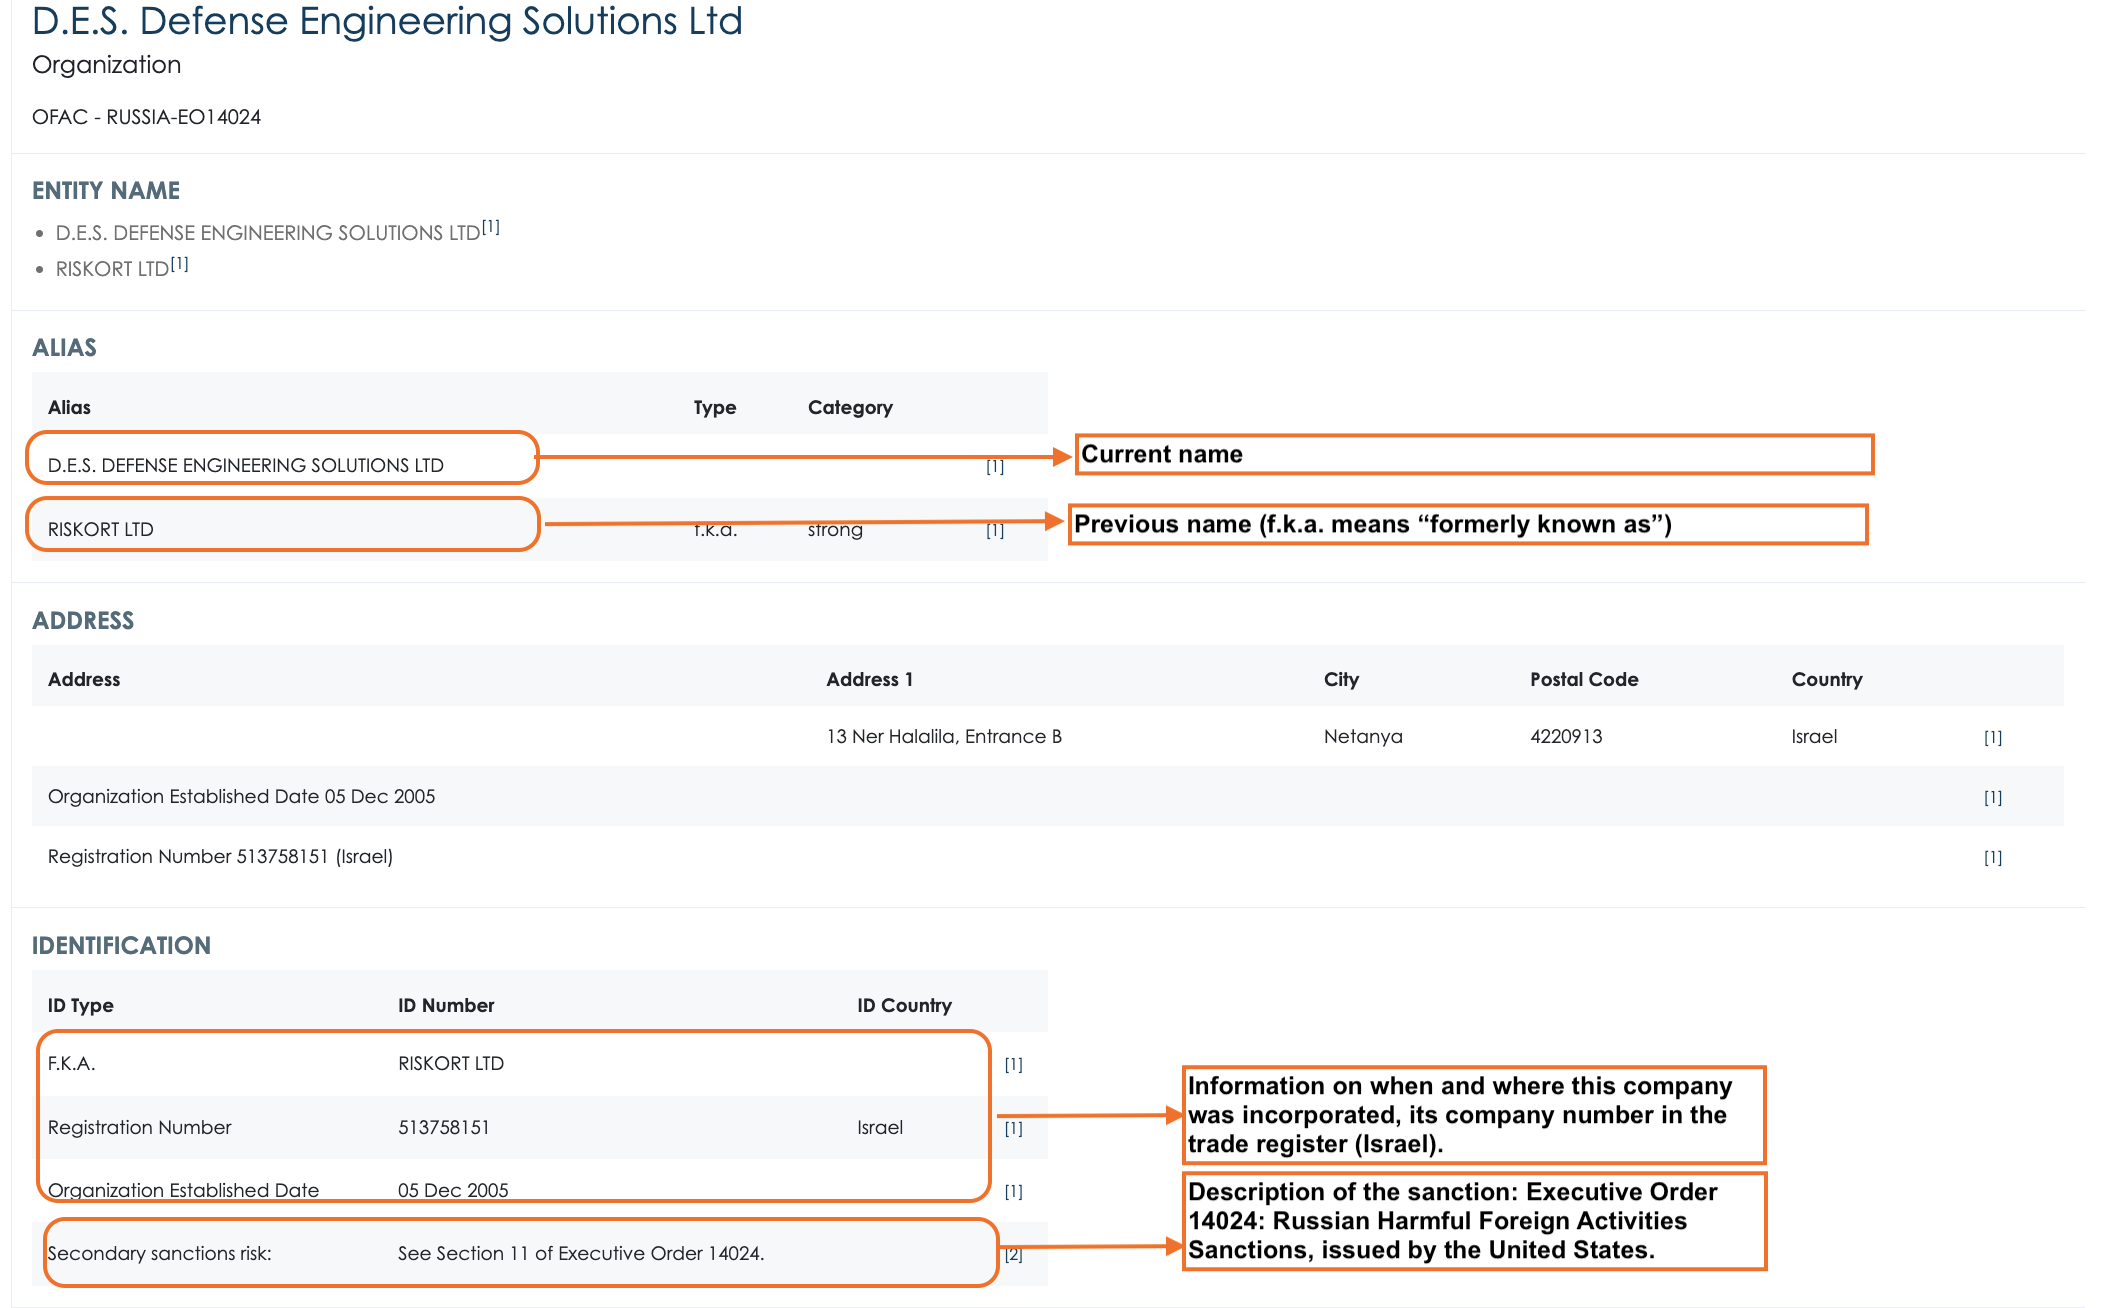
Task: Click reference [1] in F.K.A. identification row
Action: (x=1014, y=1064)
